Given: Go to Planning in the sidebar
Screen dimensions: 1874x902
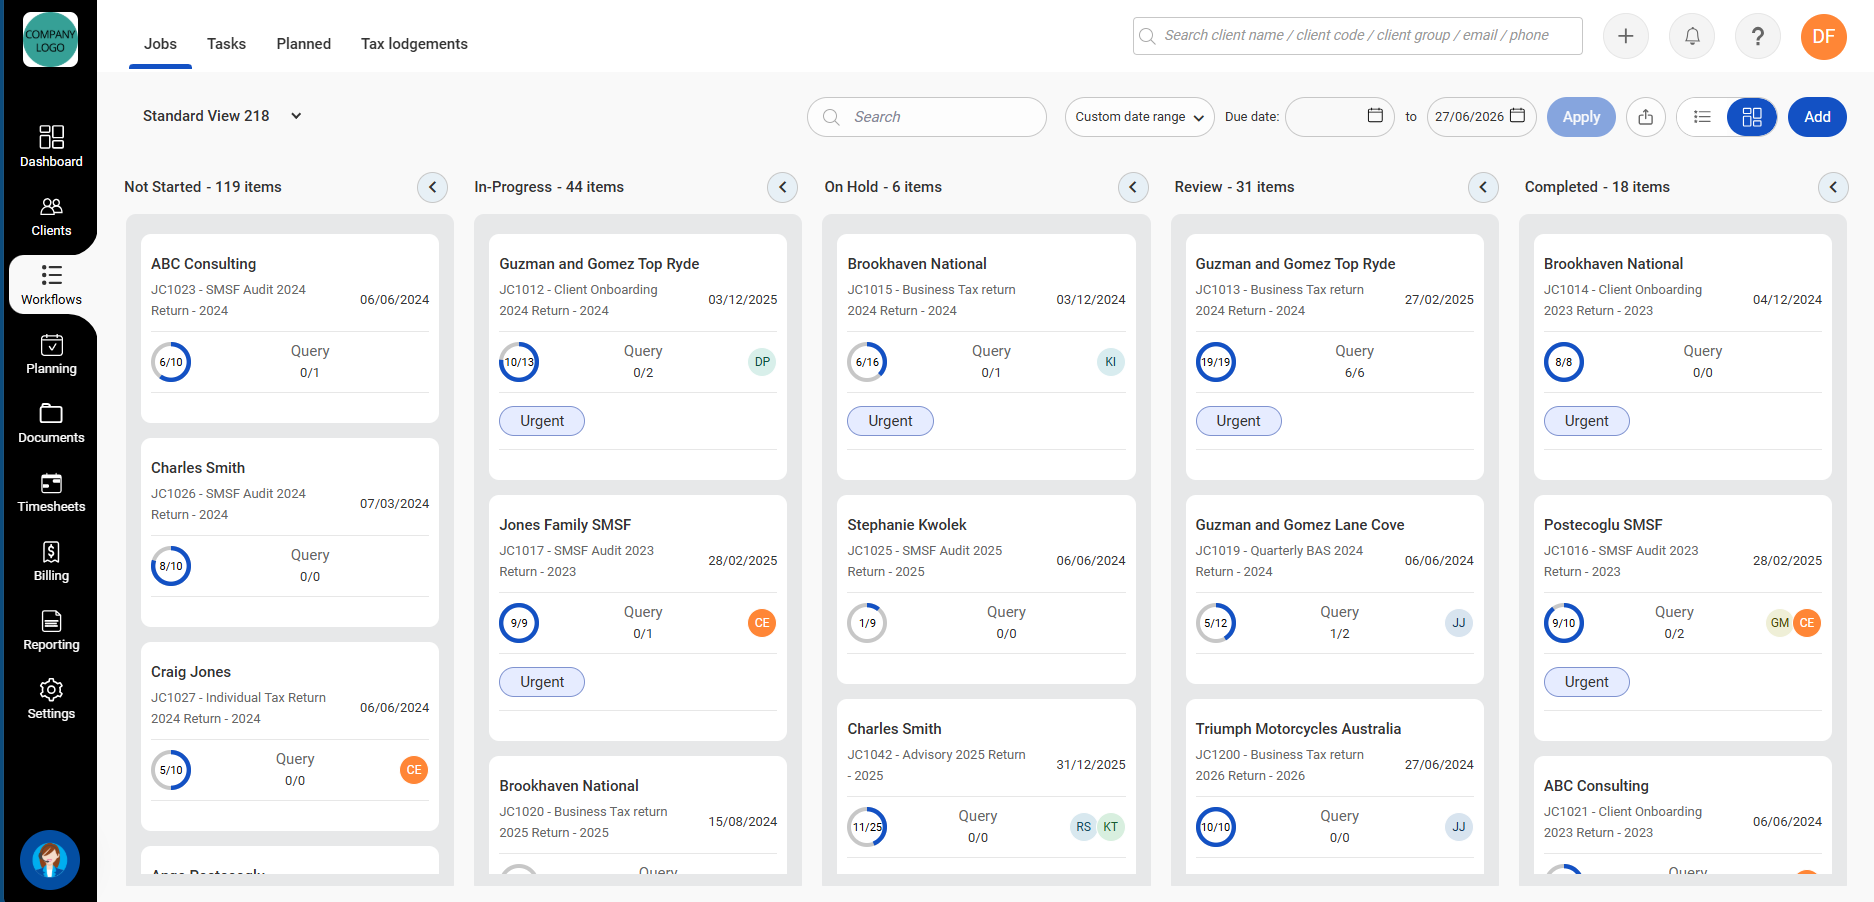Looking at the screenshot, I should click(x=51, y=354).
